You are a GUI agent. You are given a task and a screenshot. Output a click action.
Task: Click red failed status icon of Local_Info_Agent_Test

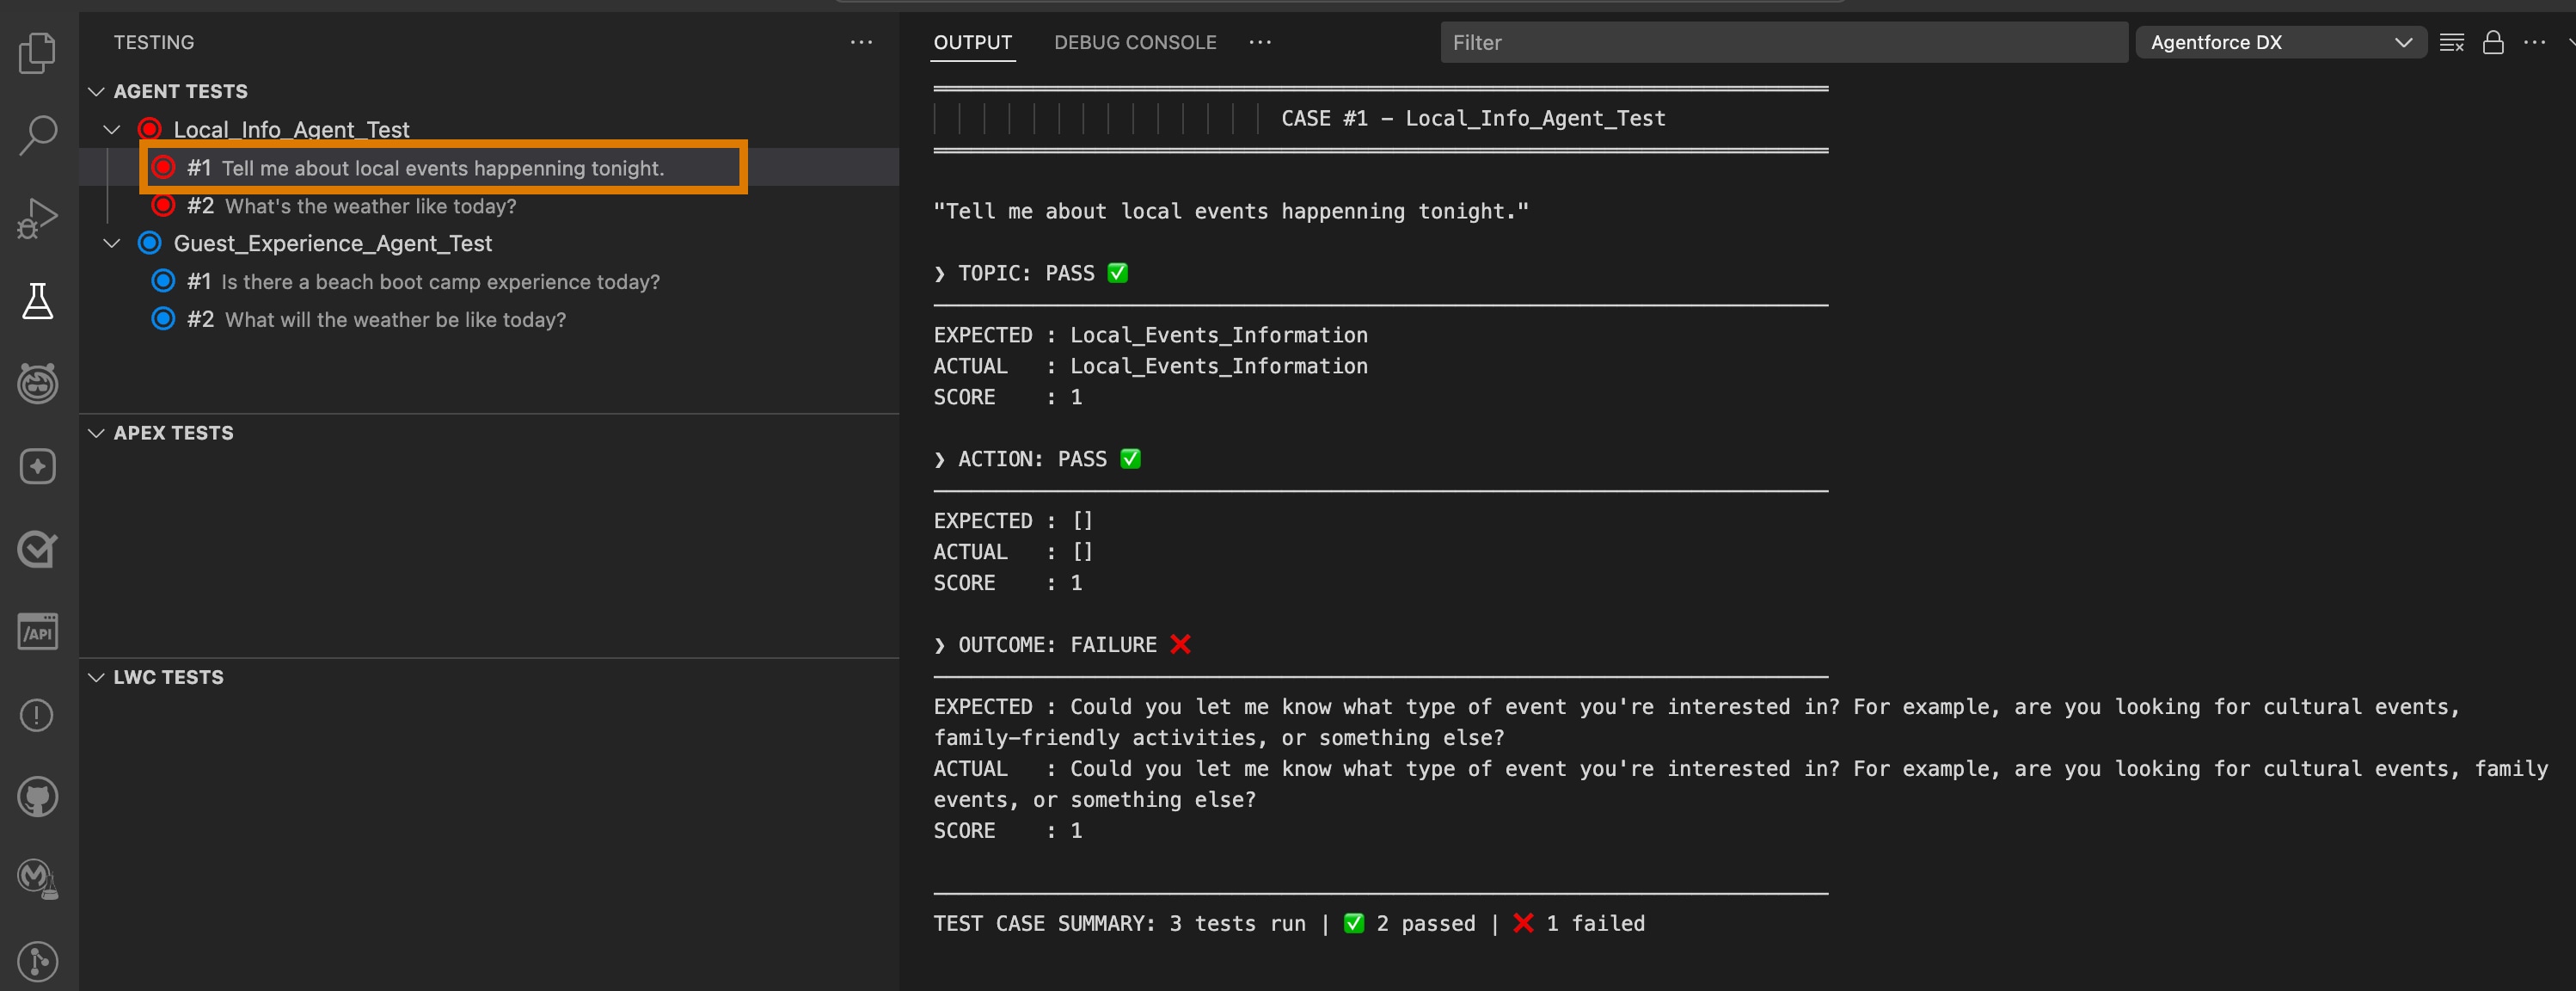pyautogui.click(x=150, y=129)
